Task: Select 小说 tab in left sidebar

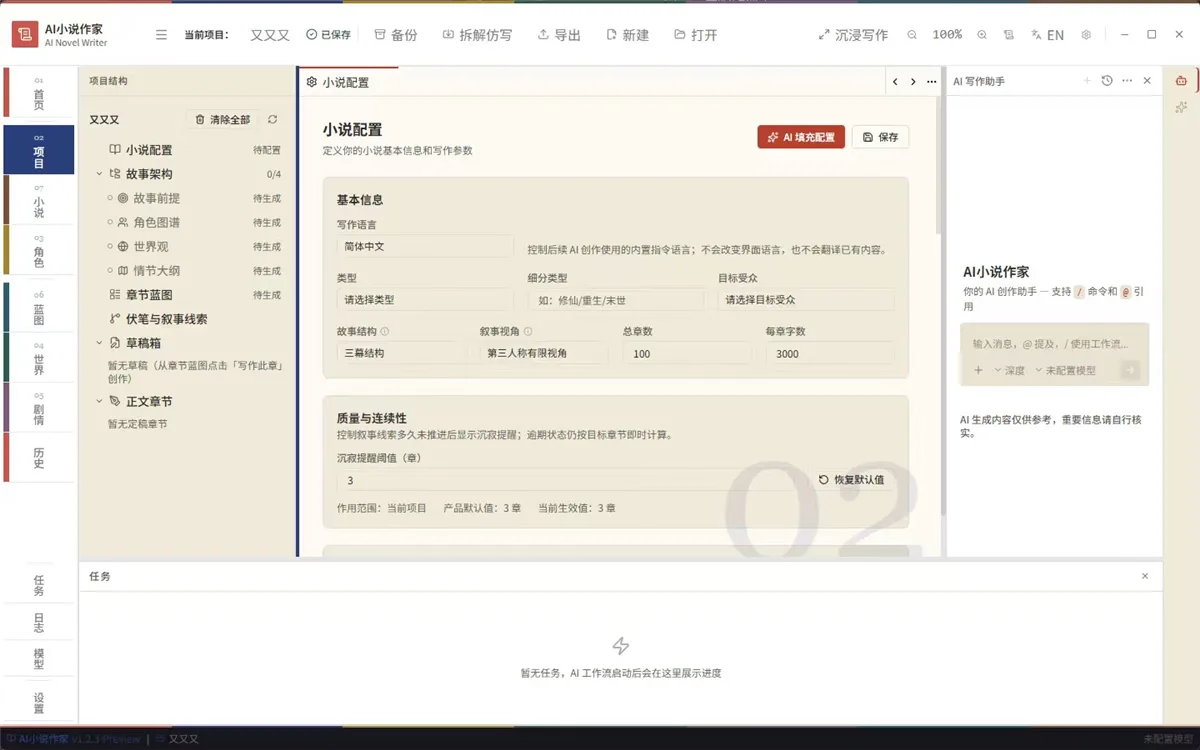Action: click(39, 200)
